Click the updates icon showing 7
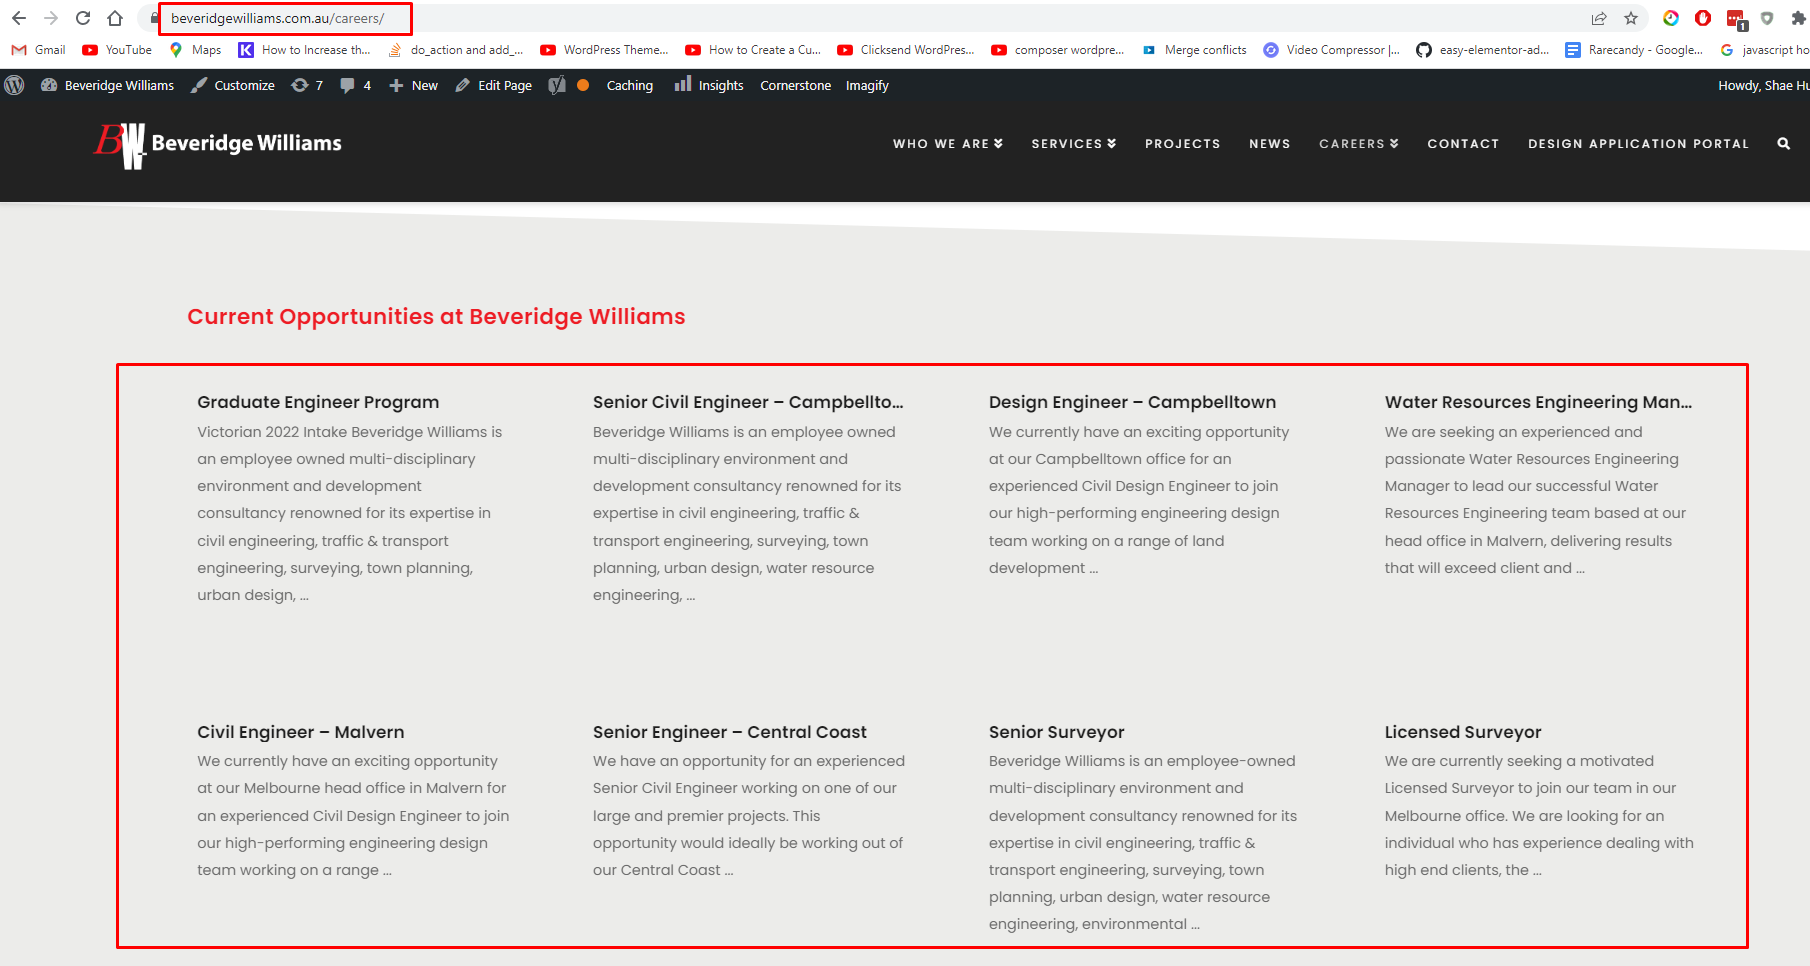 point(307,85)
